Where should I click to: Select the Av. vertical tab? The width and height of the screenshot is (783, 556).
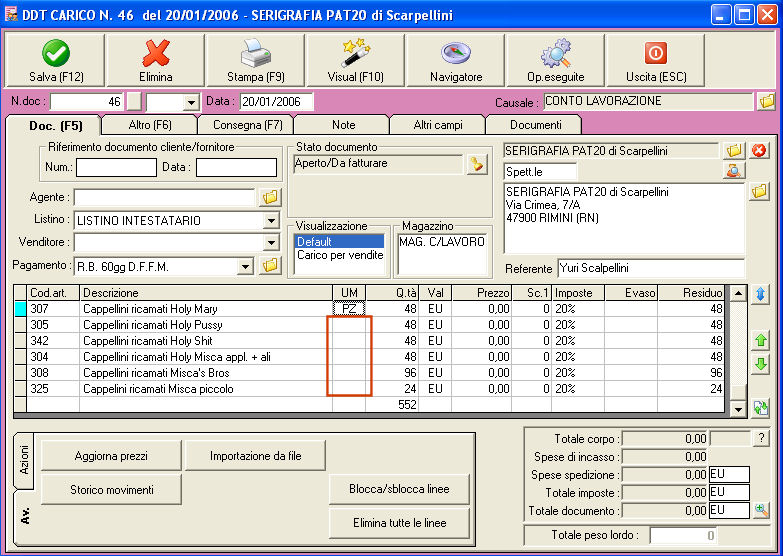pos(24,516)
